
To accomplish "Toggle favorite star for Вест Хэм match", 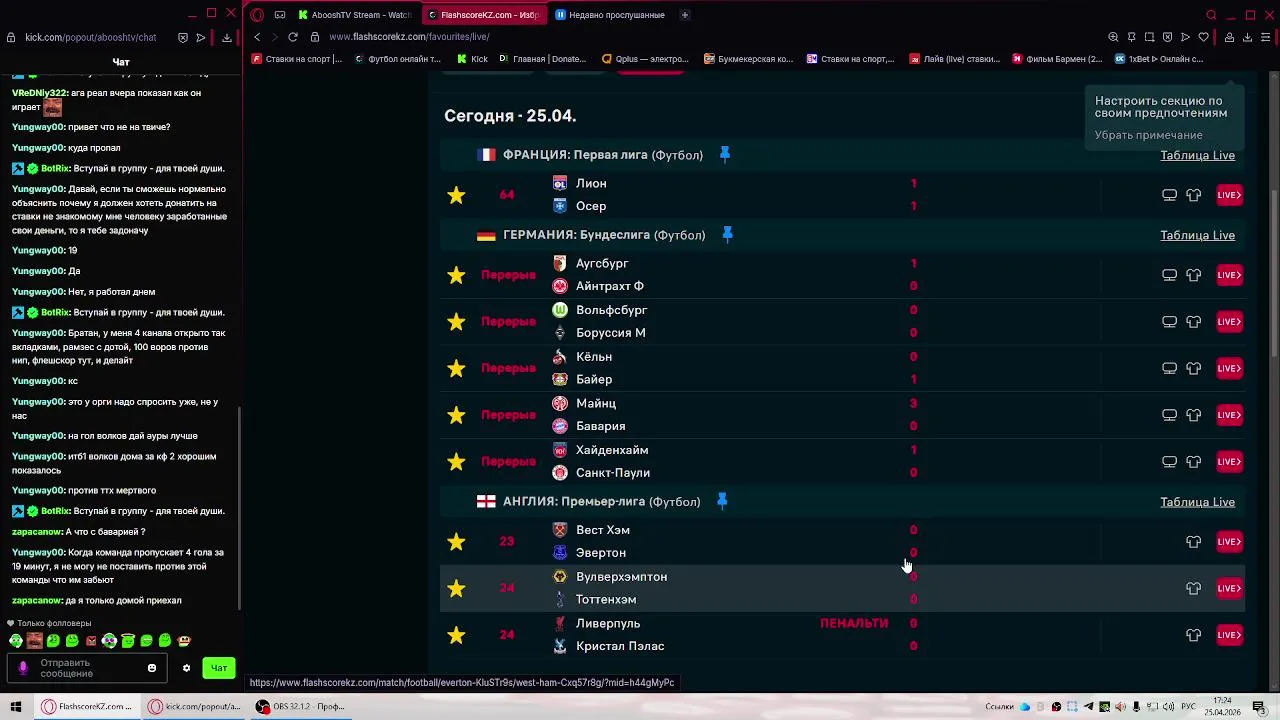I will coord(456,542).
